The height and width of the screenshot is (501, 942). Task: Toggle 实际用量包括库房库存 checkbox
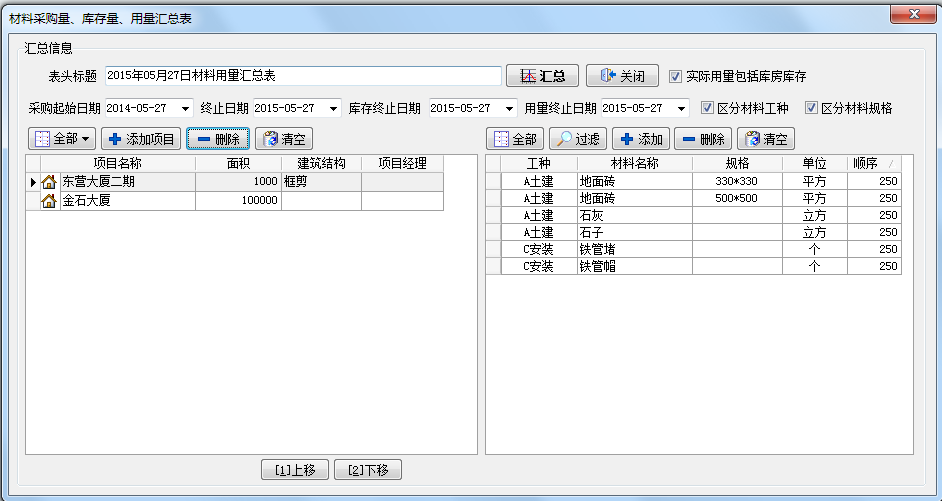pyautogui.click(x=676, y=76)
